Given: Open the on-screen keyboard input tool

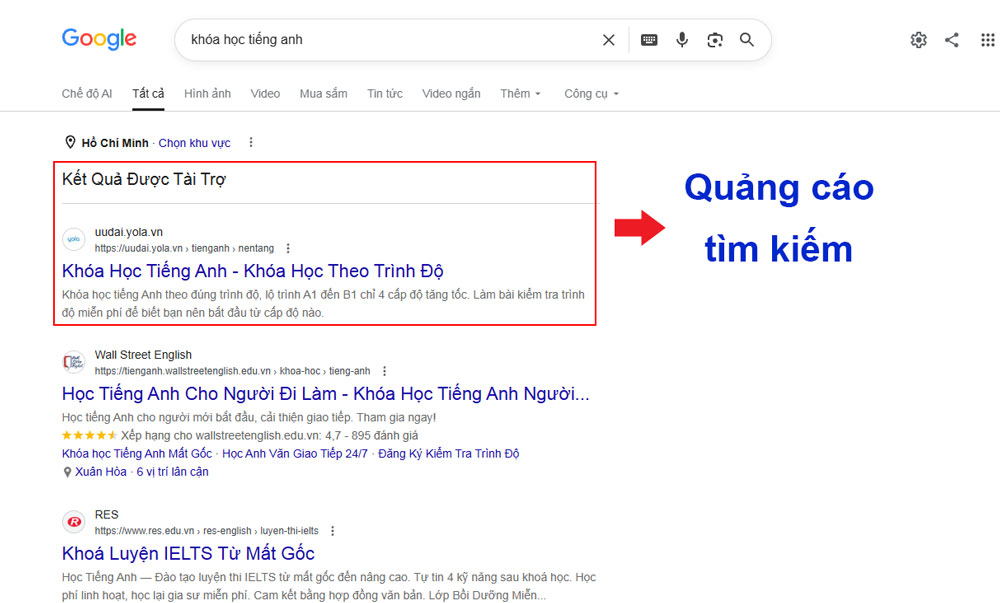Looking at the screenshot, I should (649, 40).
